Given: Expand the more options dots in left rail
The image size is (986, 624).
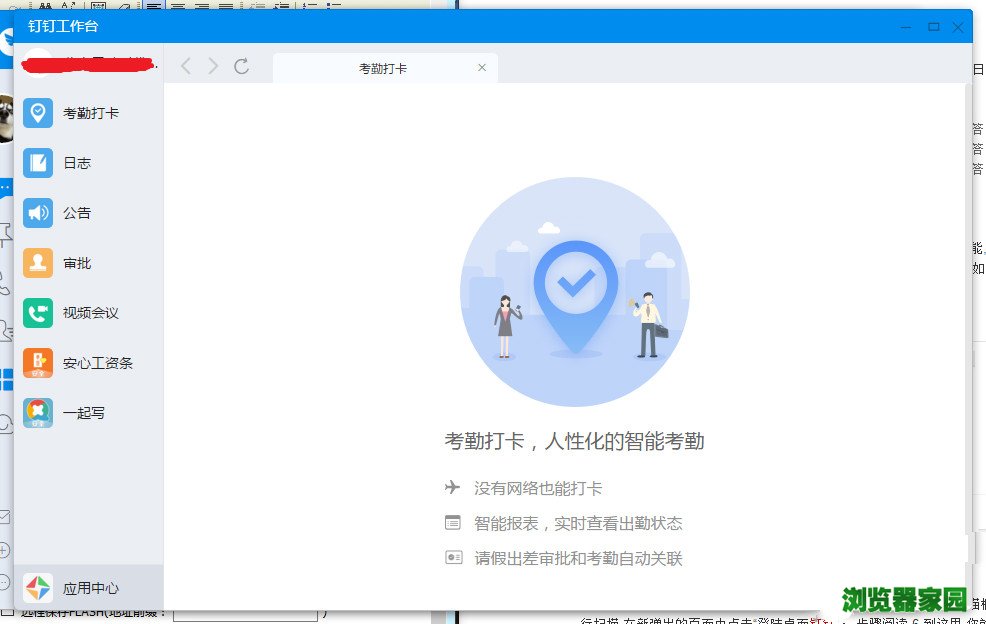Looking at the screenshot, I should pos(7,188).
